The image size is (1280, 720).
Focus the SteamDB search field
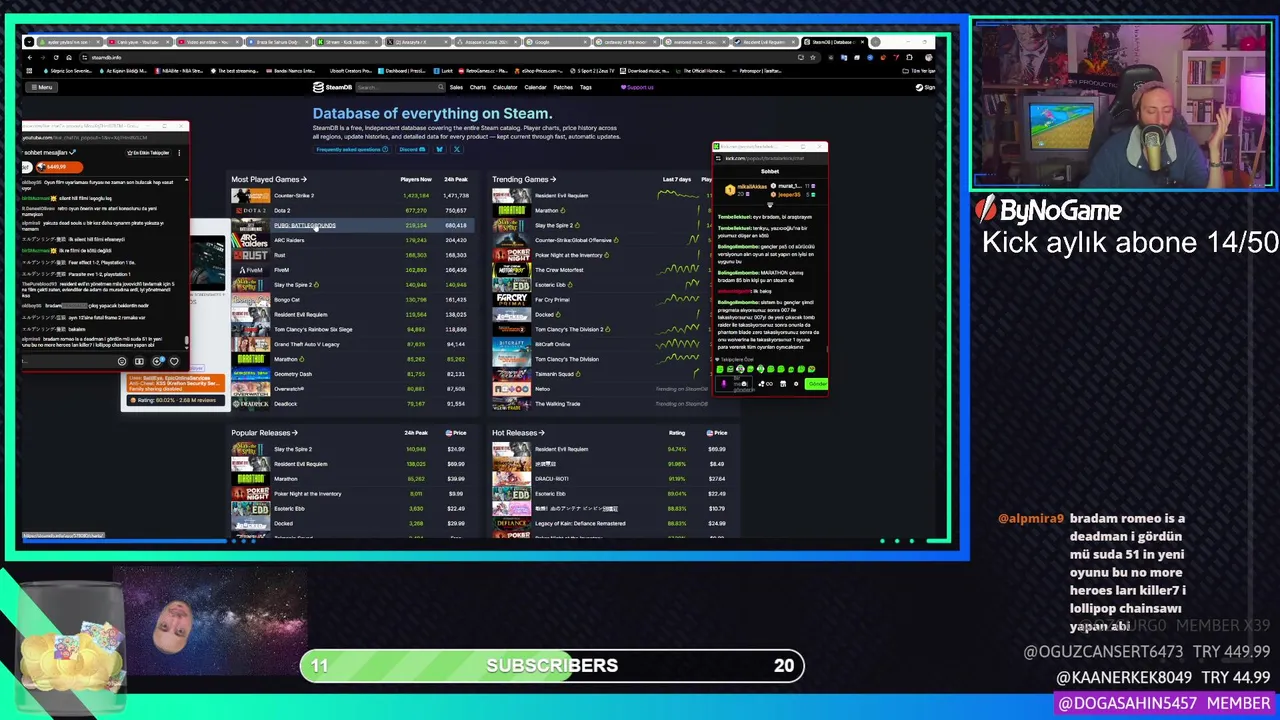tap(400, 87)
